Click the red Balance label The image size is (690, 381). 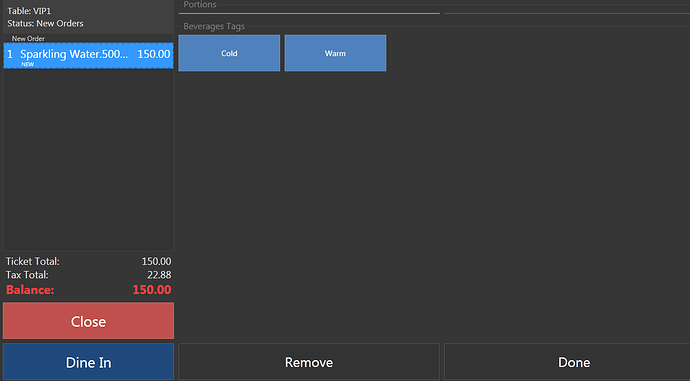pos(30,290)
